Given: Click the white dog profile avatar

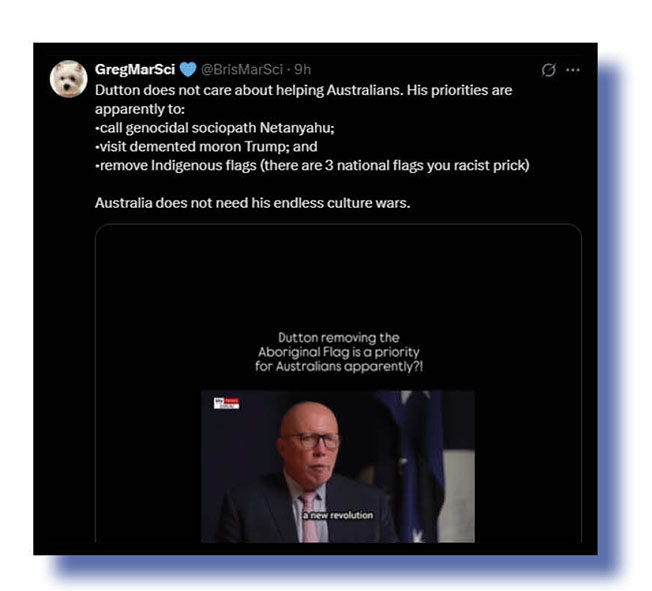Looking at the screenshot, I should 69,79.
